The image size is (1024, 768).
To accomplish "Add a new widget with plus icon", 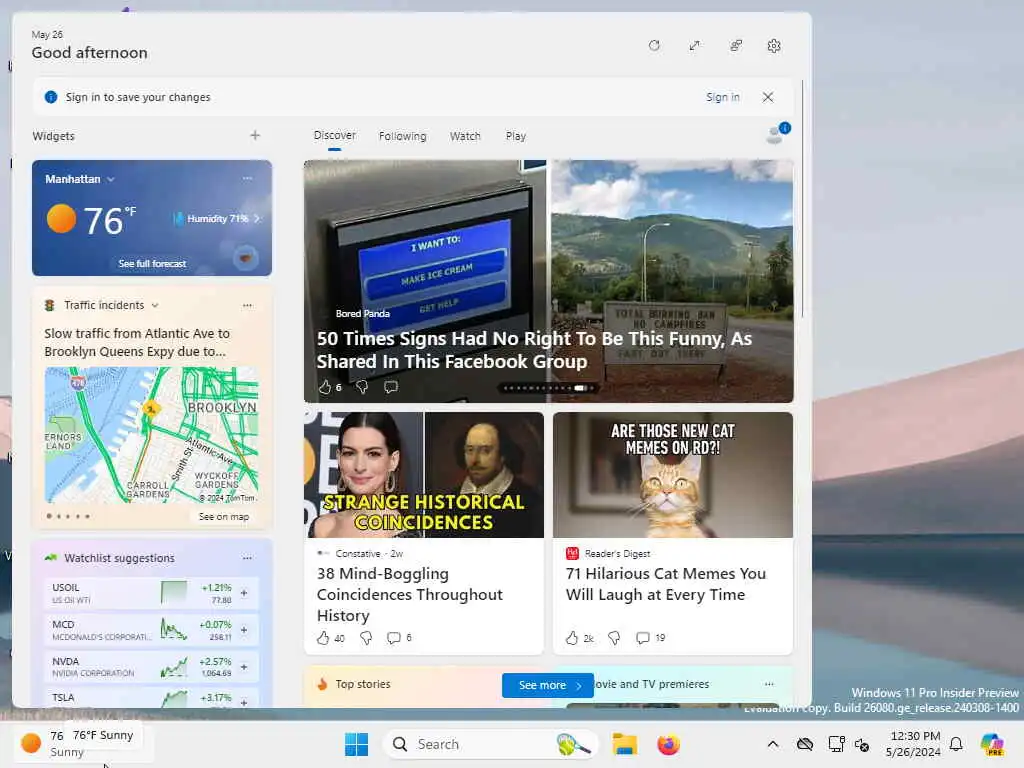I will pyautogui.click(x=255, y=135).
